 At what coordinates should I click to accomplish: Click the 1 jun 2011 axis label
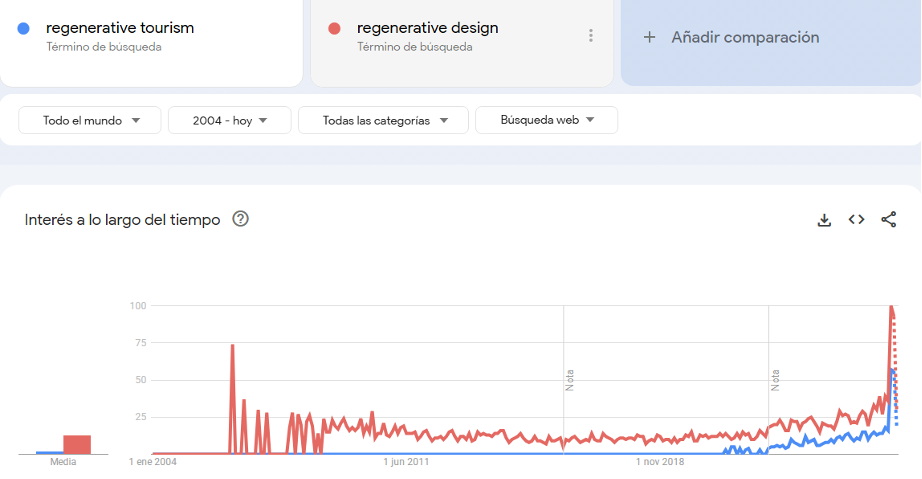point(406,462)
